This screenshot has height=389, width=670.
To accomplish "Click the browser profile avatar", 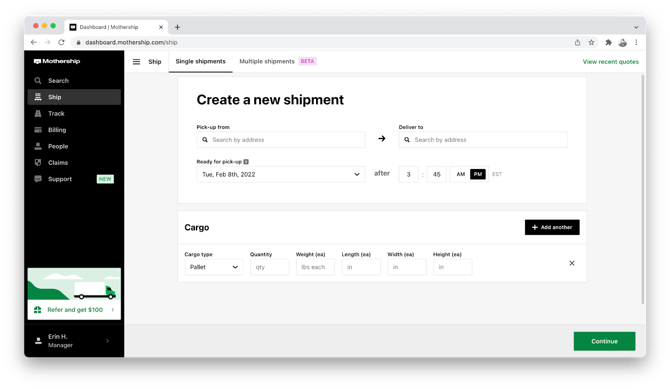I will point(623,42).
